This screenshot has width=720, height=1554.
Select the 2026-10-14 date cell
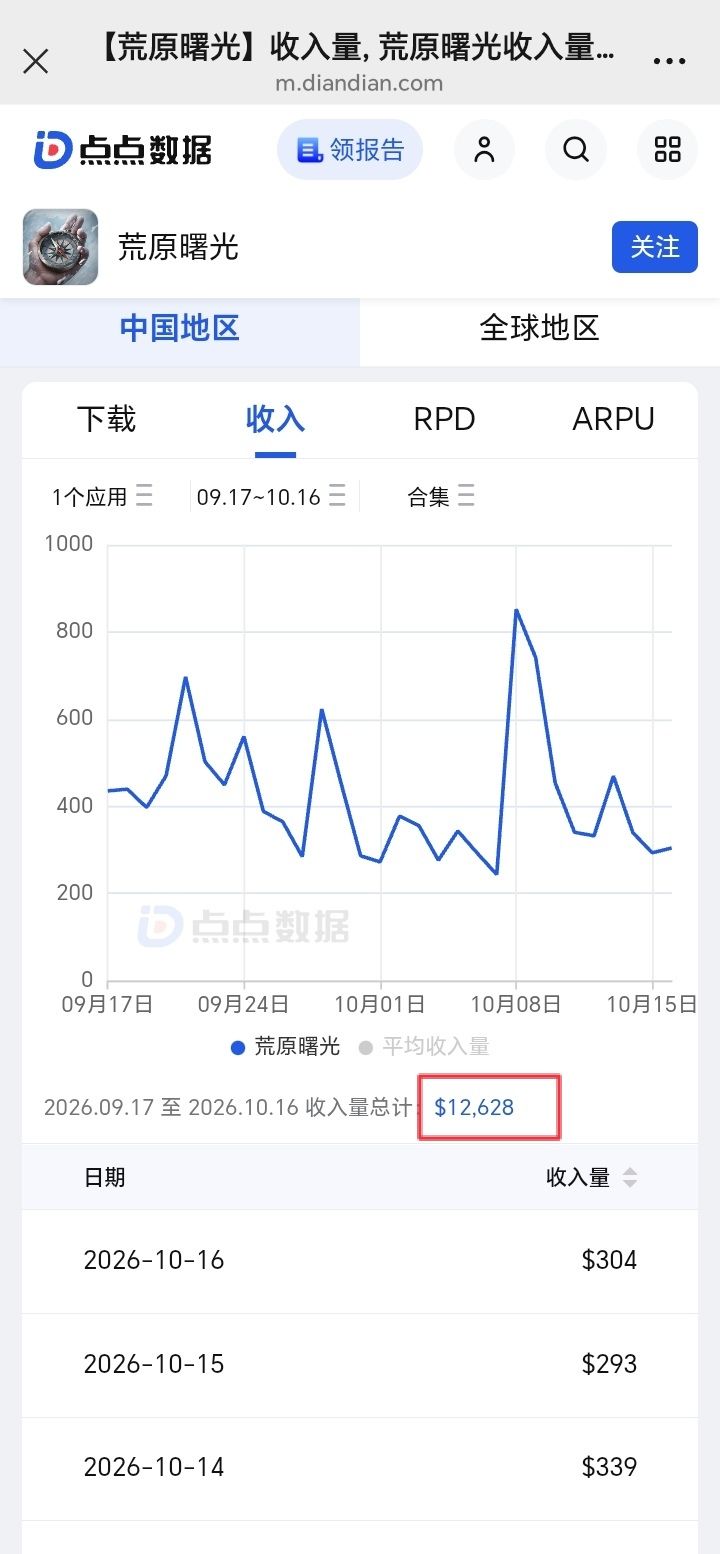tap(154, 1467)
